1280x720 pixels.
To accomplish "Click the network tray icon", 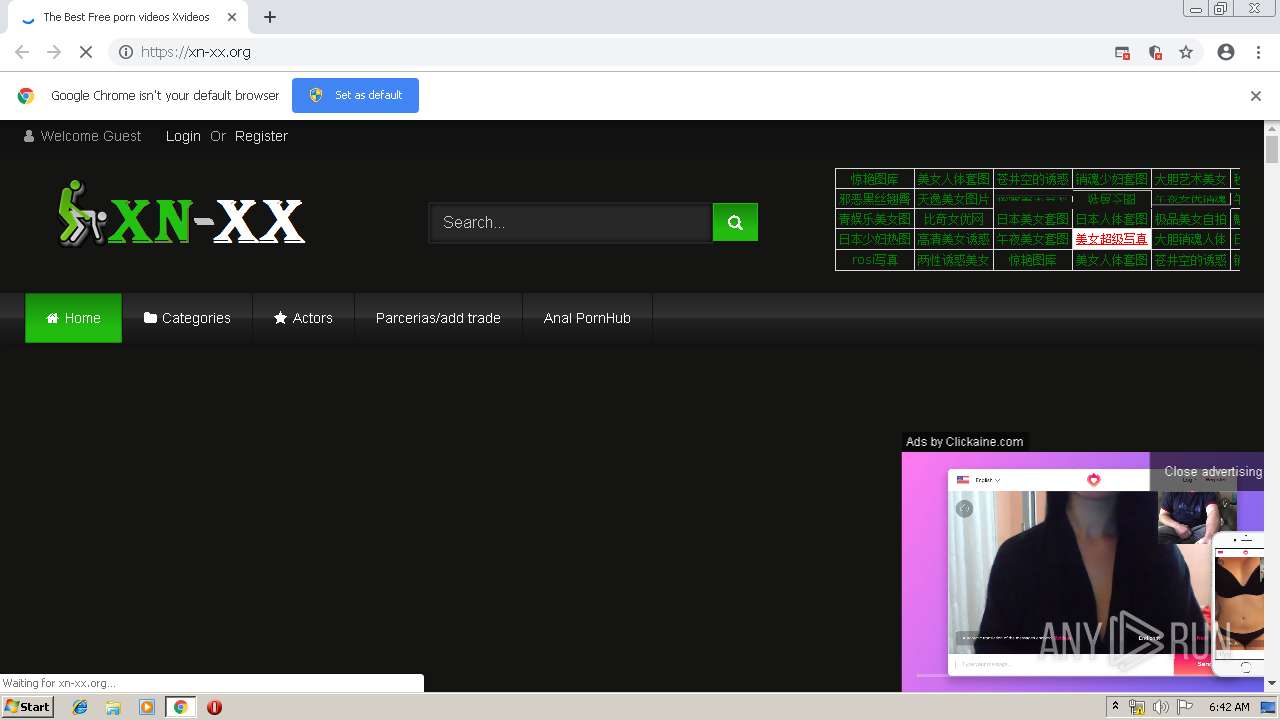I will [x=1137, y=707].
